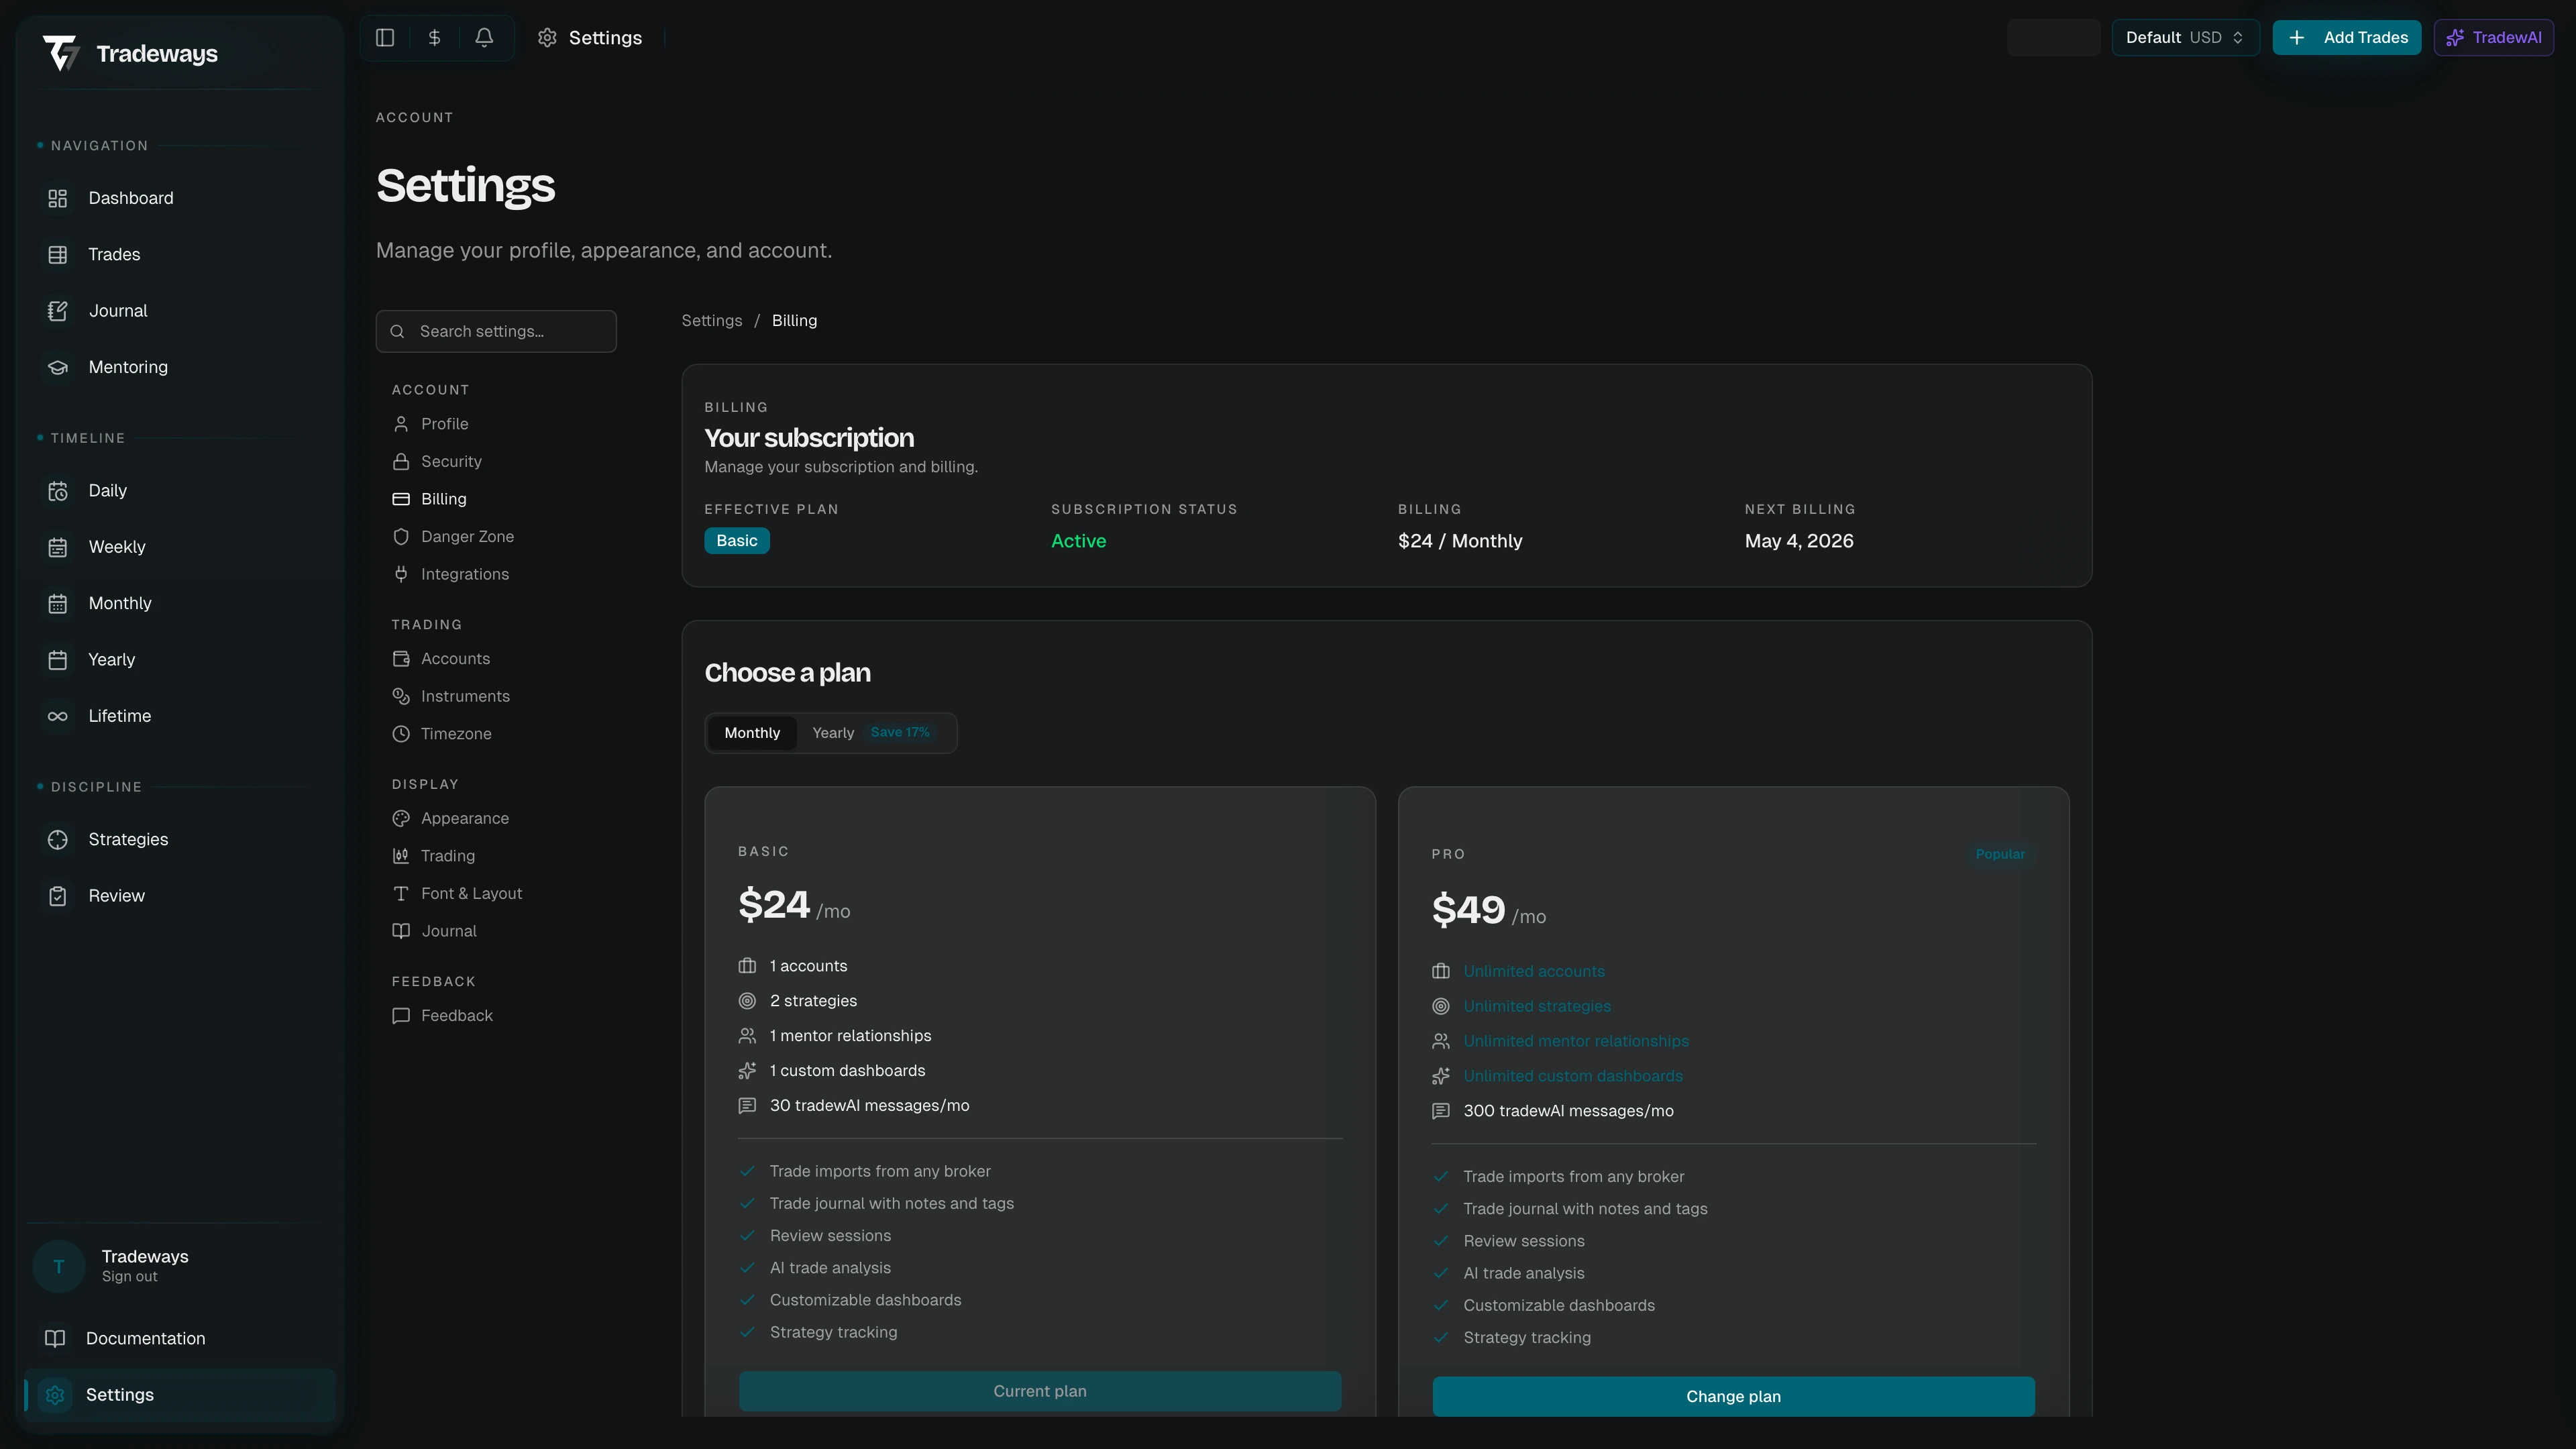
Task: Switch billing to Monthly
Action: 751,732
